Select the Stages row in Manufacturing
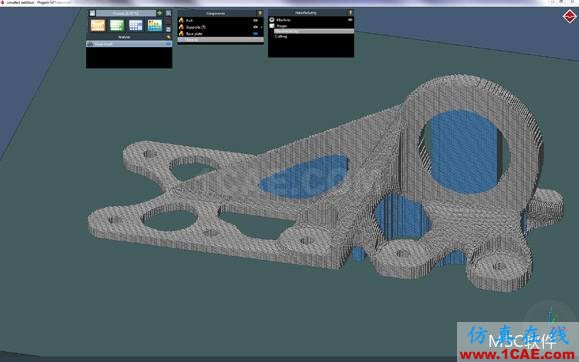 [x=311, y=26]
